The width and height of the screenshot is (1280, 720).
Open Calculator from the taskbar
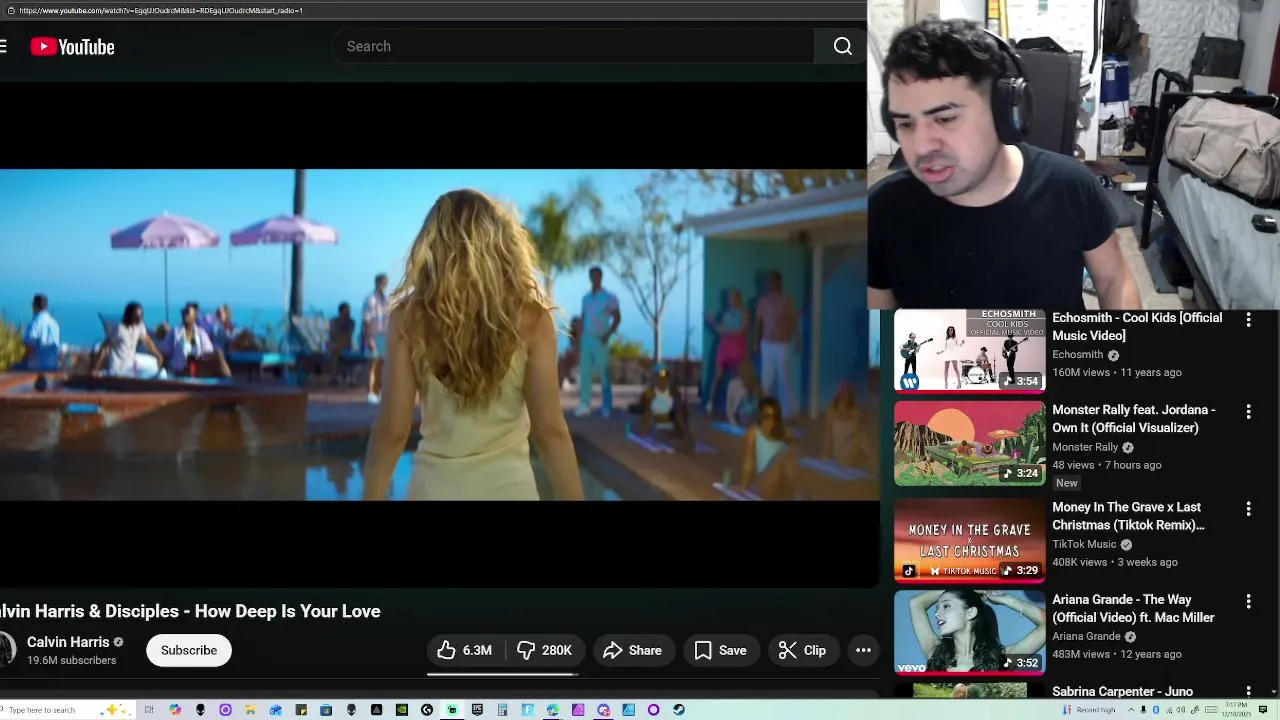502,710
